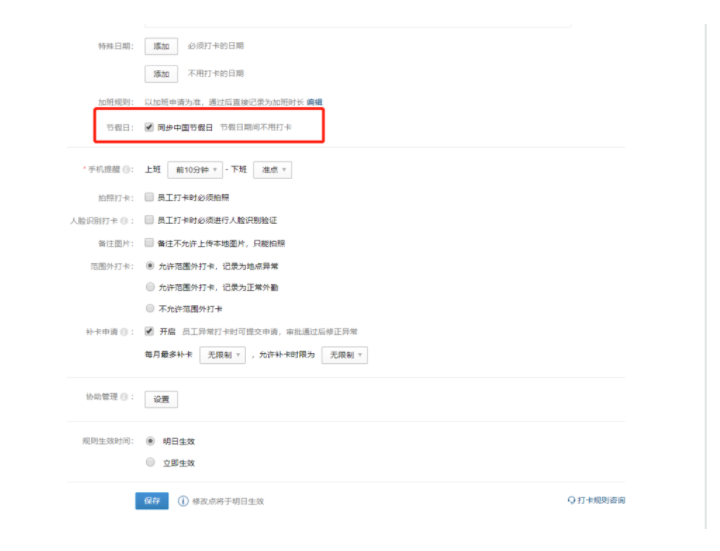Screen dimensions: 720x551
Task: Enable 必须进行人脸识别验证 checkbox
Action: click(149, 220)
